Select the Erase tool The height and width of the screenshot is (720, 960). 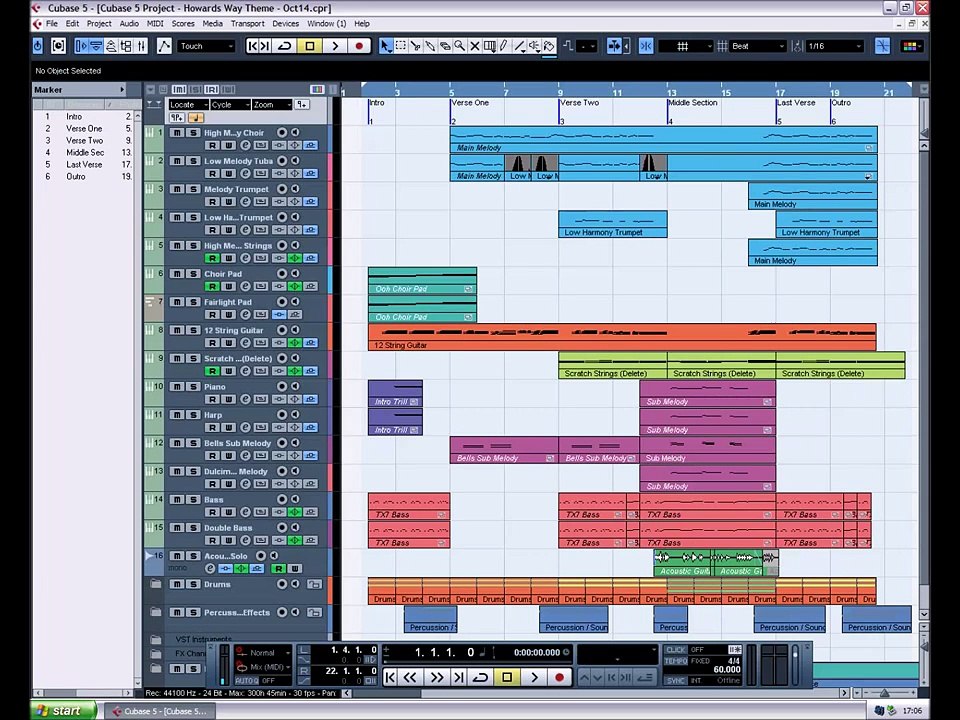[444, 46]
